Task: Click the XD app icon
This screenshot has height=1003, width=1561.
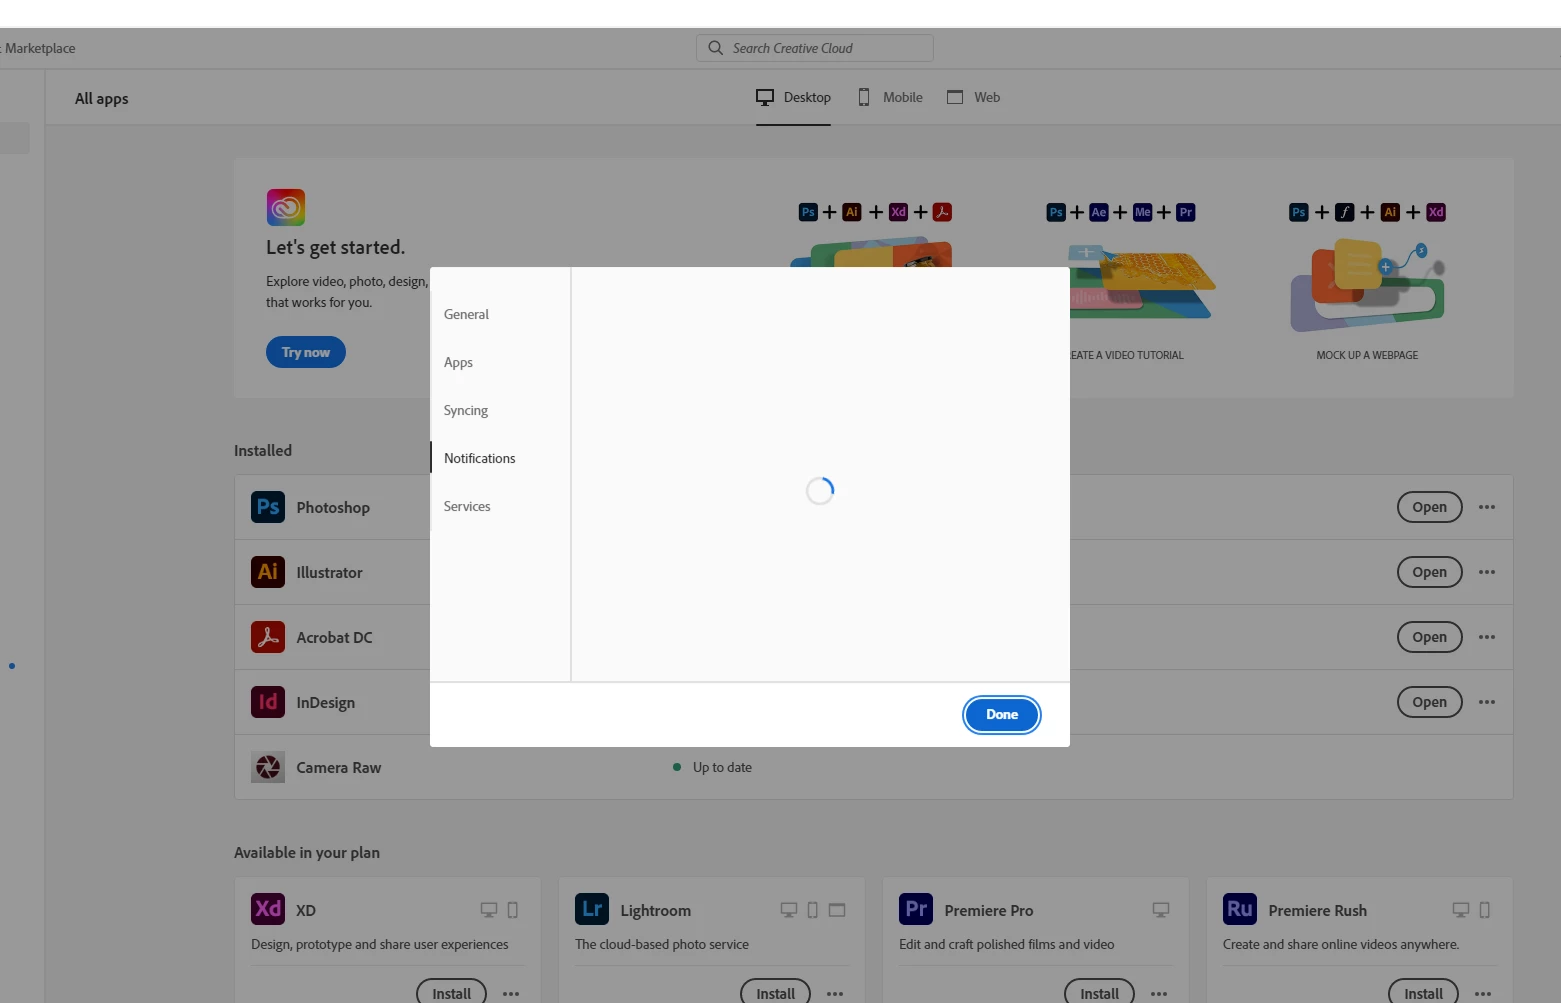Action: click(x=268, y=909)
